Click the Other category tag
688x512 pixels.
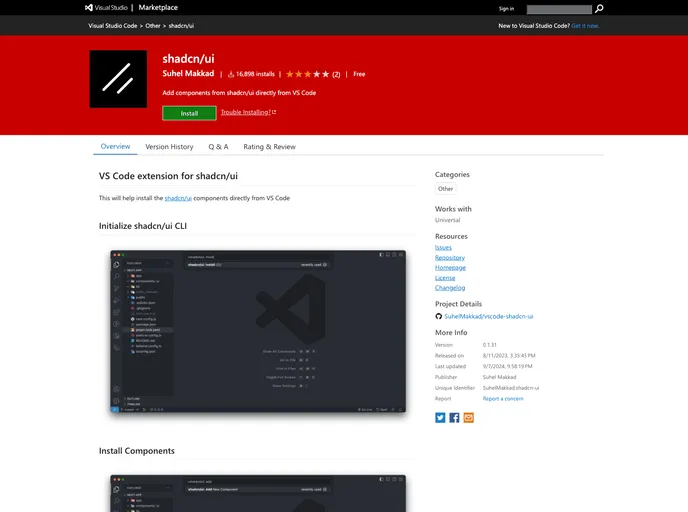(x=445, y=189)
